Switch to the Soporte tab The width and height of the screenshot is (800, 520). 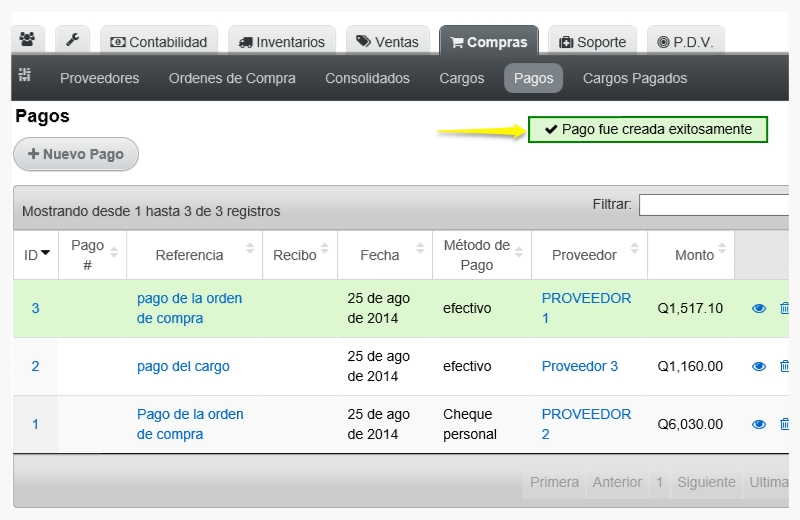pos(592,40)
